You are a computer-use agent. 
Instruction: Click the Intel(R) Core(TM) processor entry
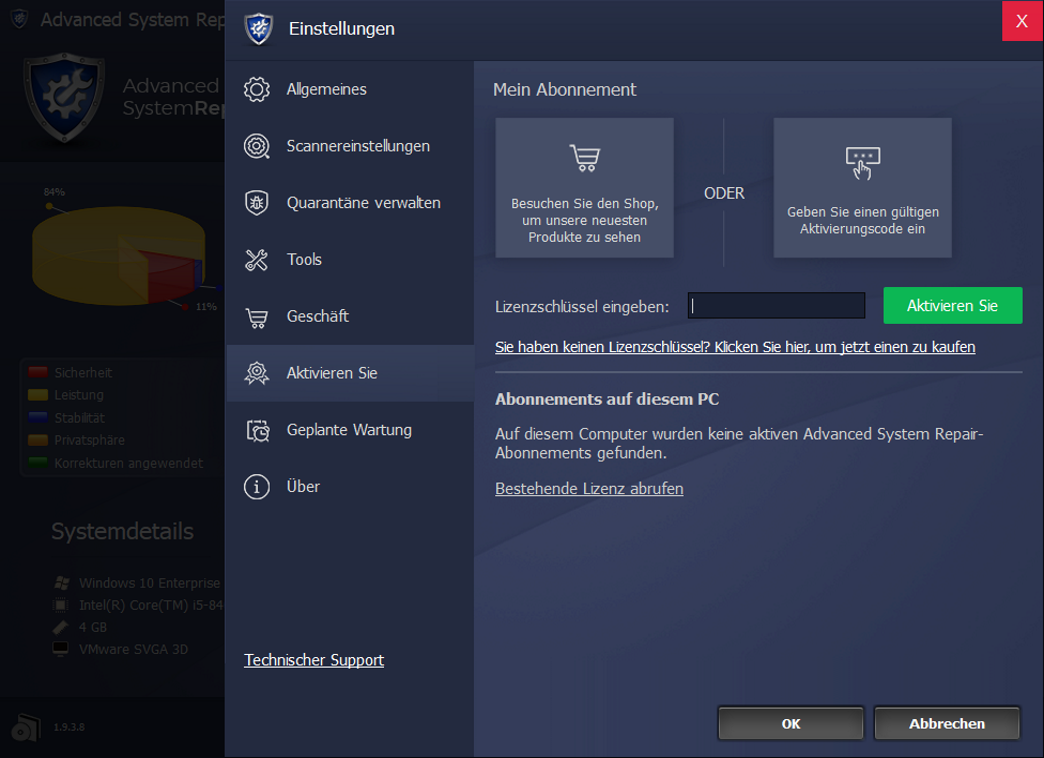pos(151,605)
